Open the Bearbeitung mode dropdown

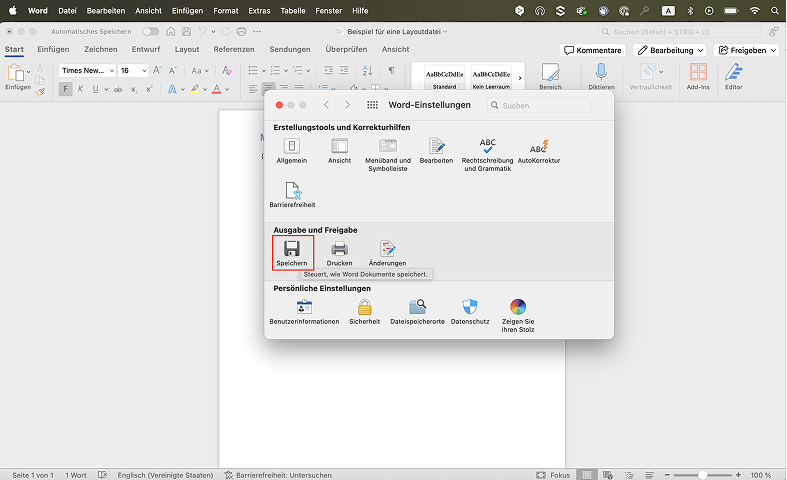pos(669,50)
